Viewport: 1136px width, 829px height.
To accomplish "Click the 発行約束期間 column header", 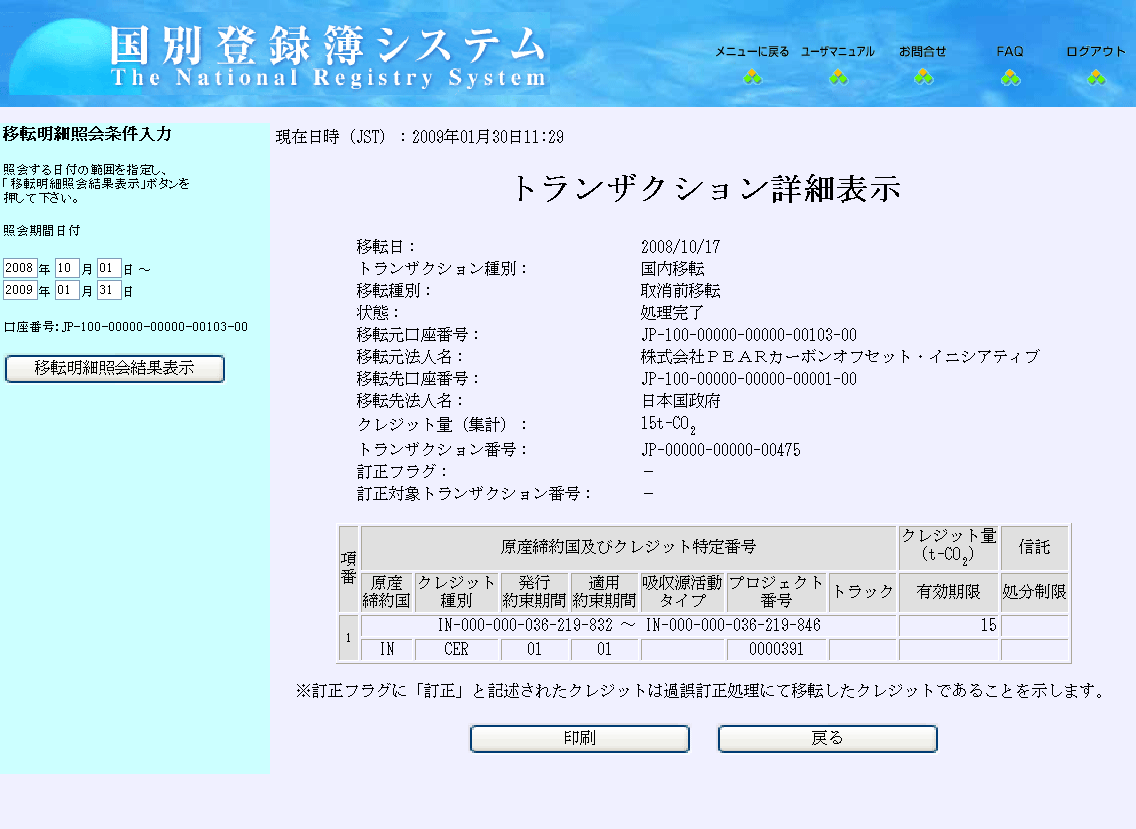I will (x=534, y=592).
